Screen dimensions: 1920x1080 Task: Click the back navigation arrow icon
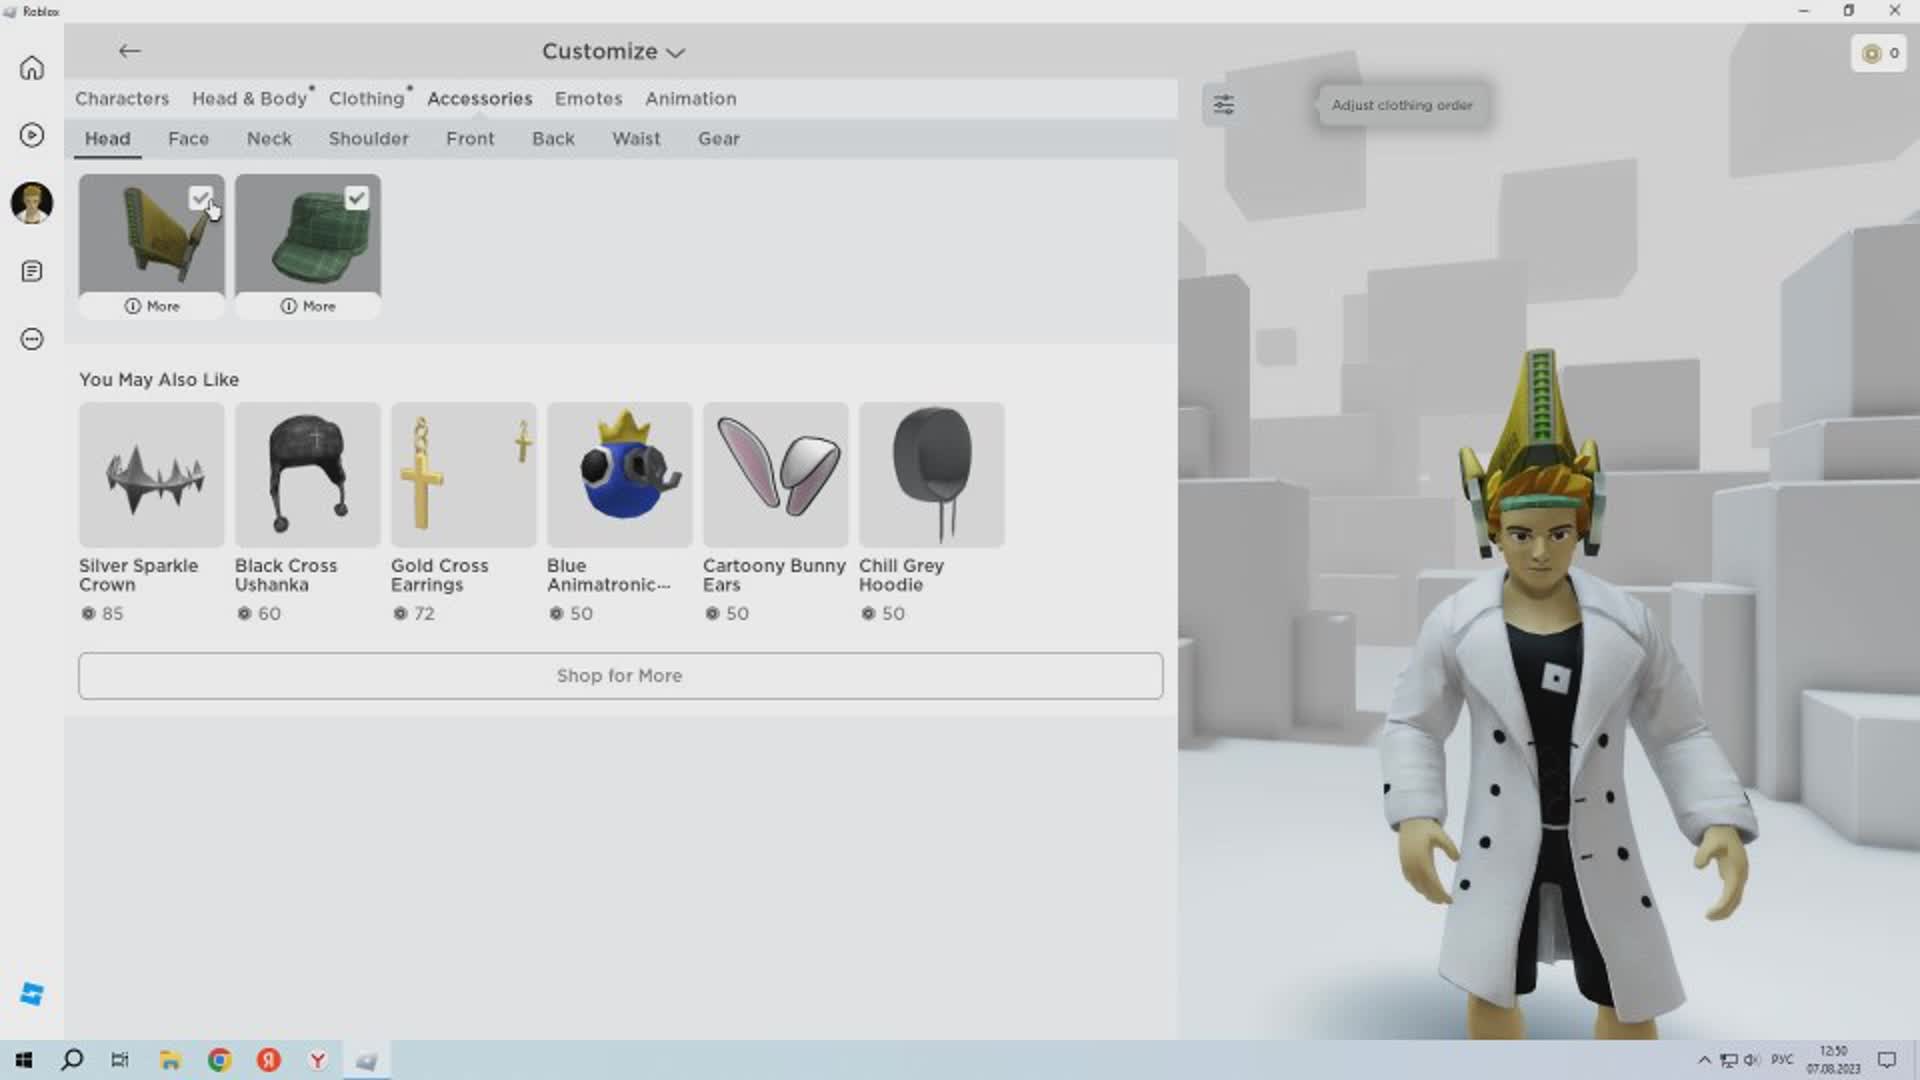click(x=128, y=50)
